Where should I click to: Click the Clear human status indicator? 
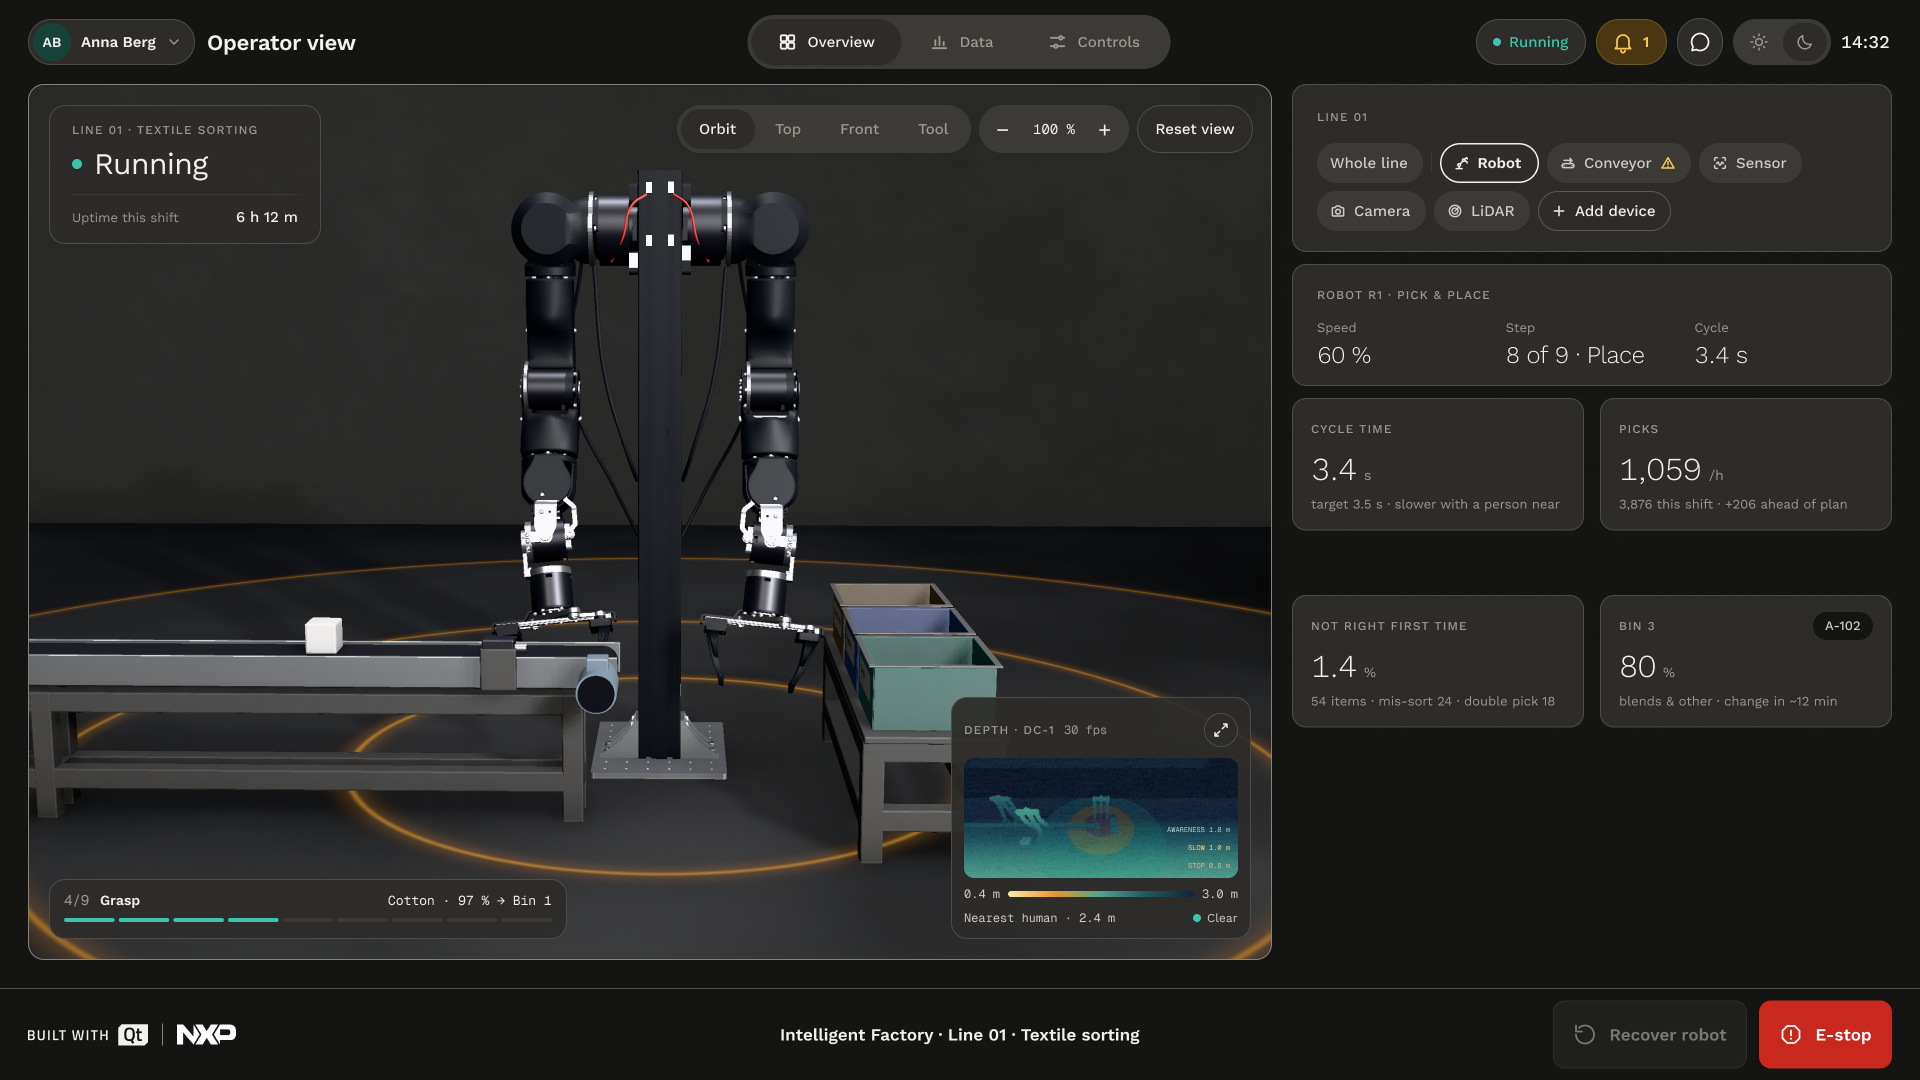point(1215,918)
